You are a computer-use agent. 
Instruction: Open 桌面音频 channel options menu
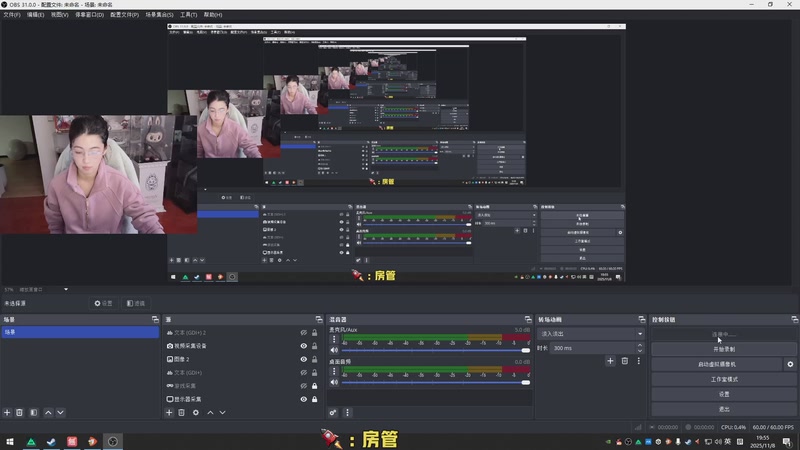pyautogui.click(x=334, y=371)
